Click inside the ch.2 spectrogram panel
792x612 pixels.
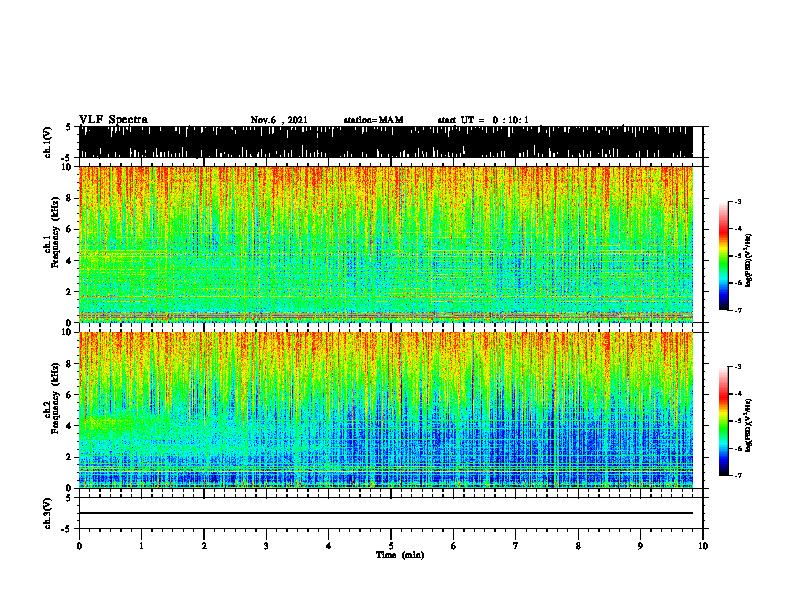pyautogui.click(x=386, y=410)
